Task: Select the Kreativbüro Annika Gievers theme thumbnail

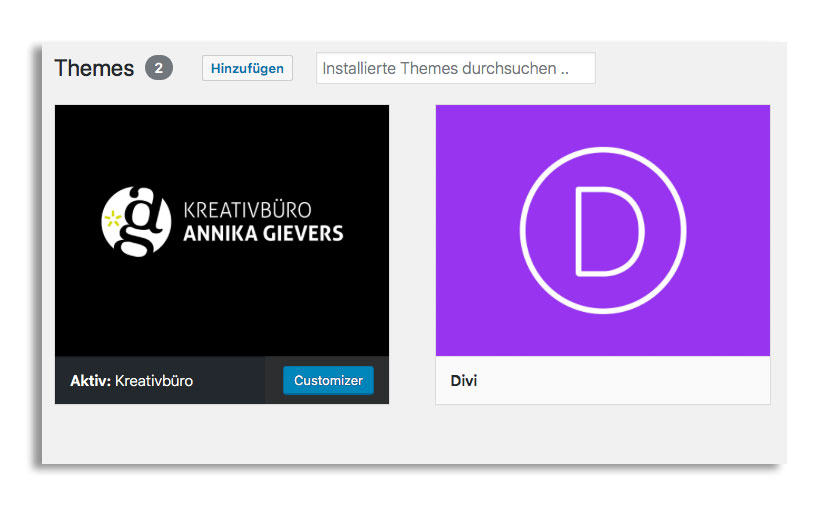Action: [222, 231]
